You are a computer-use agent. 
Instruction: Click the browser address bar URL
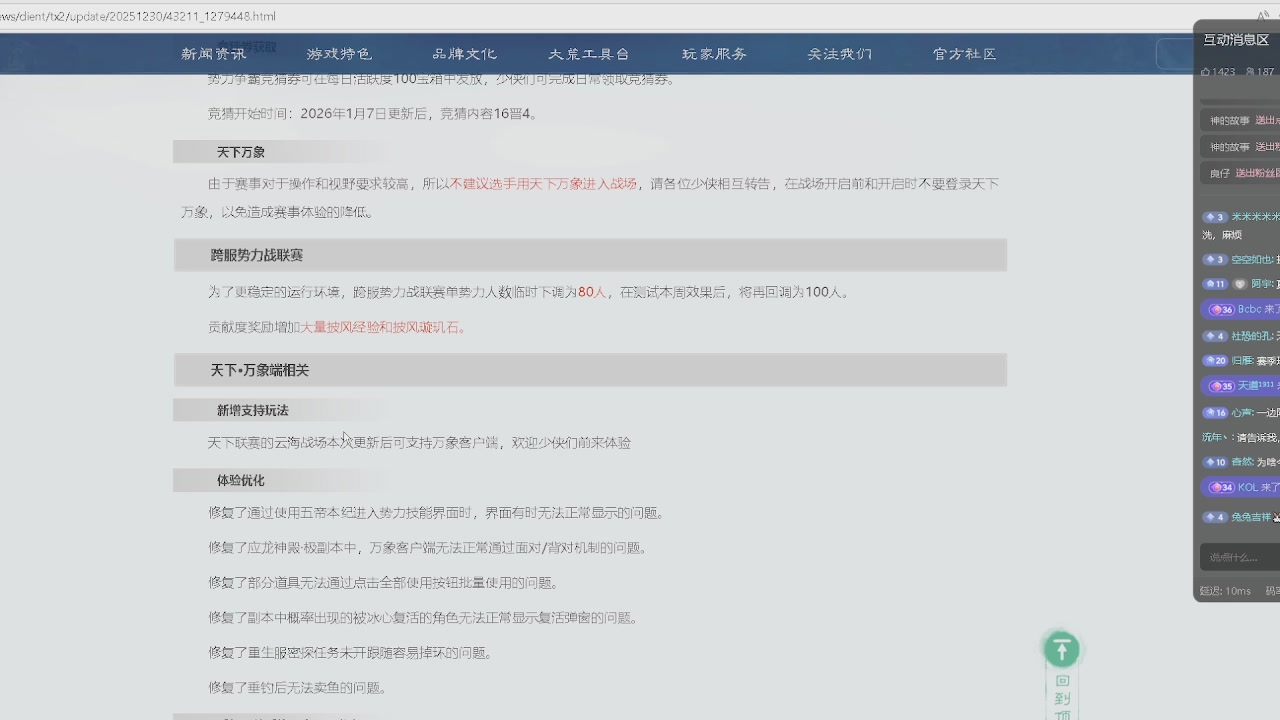[x=140, y=16]
